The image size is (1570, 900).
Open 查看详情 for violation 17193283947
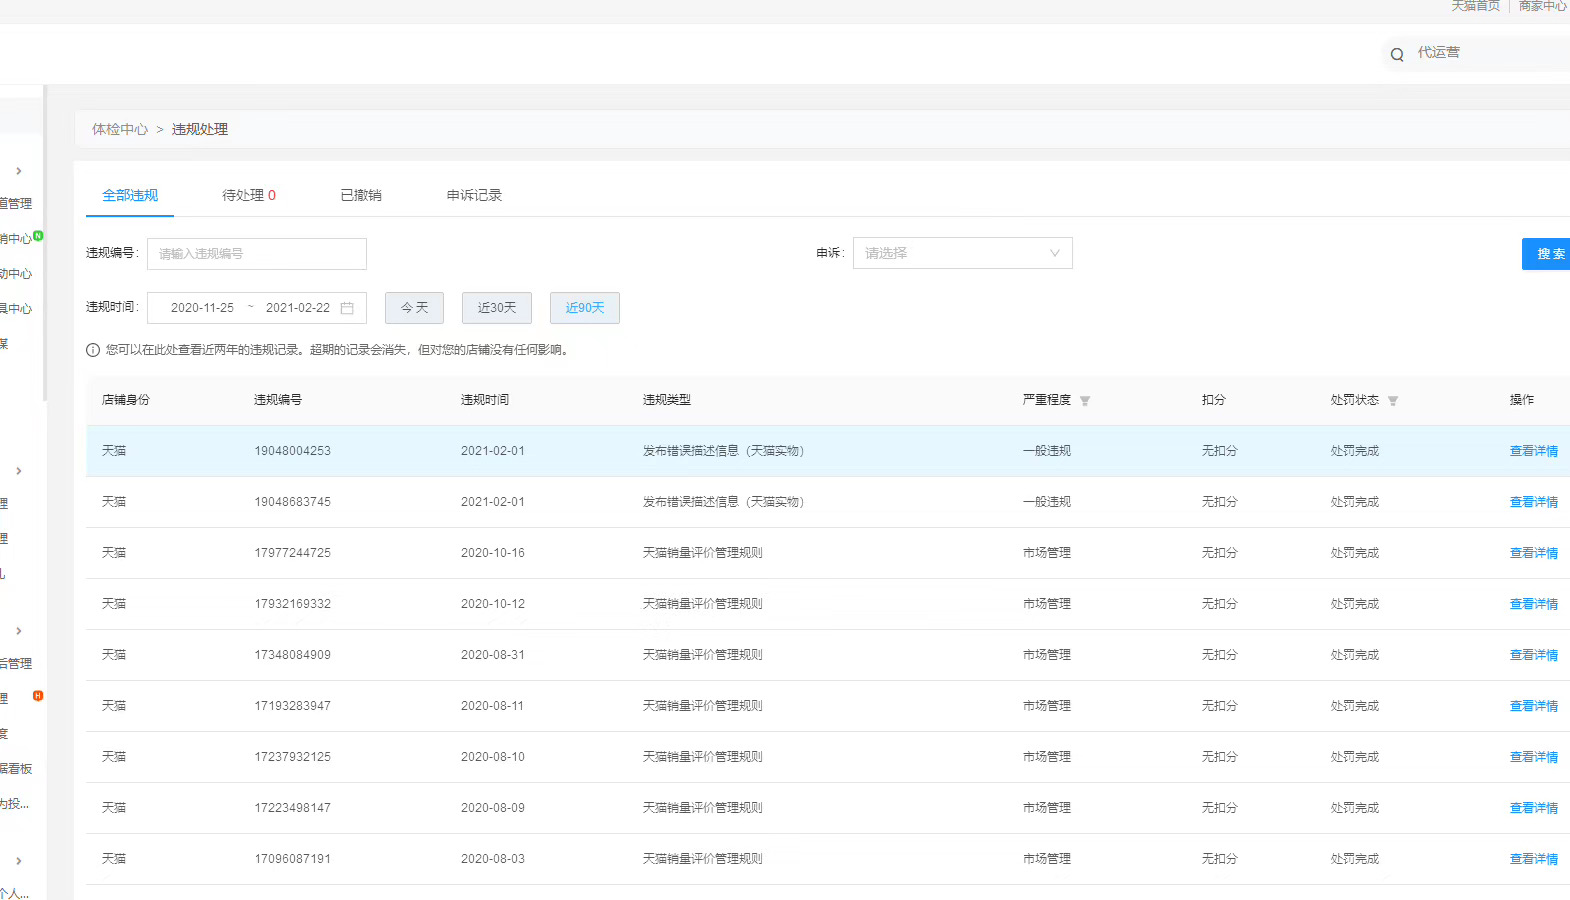pos(1534,706)
